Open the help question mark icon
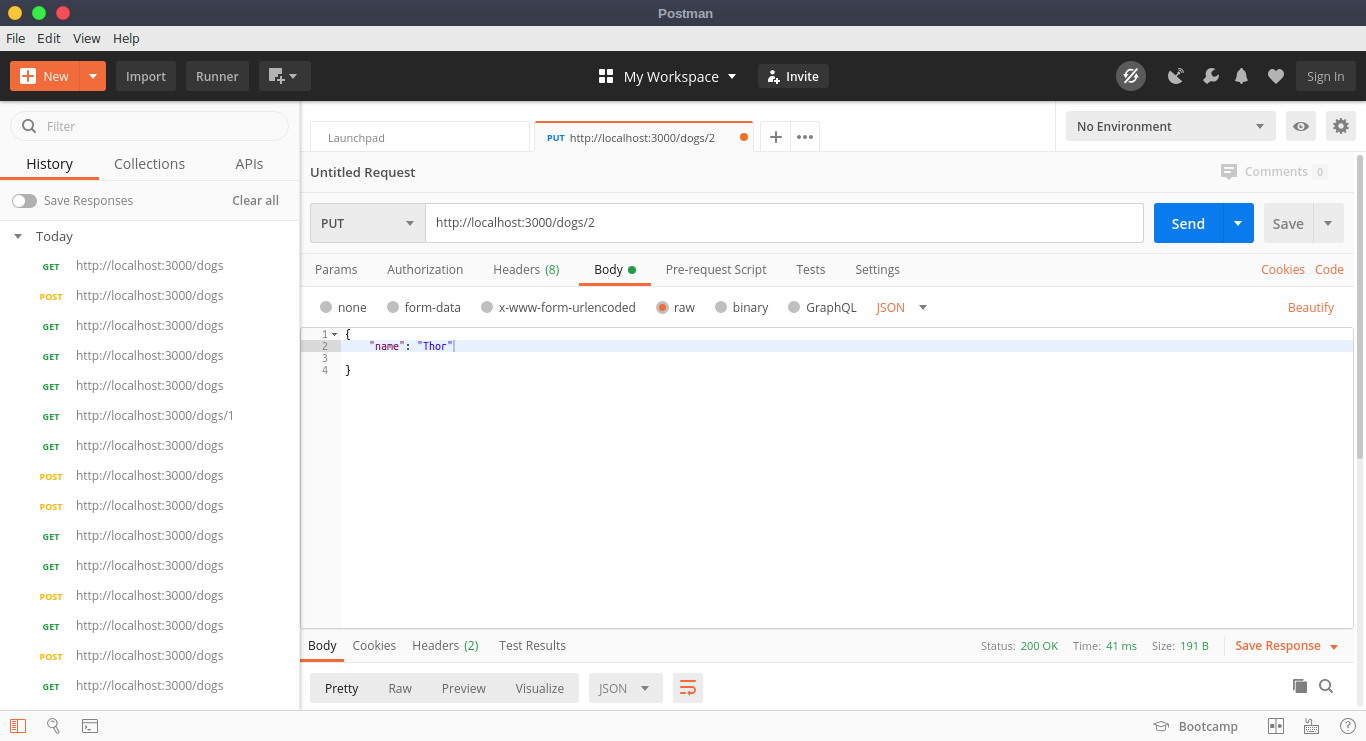The image size is (1366, 741). coord(1347,726)
